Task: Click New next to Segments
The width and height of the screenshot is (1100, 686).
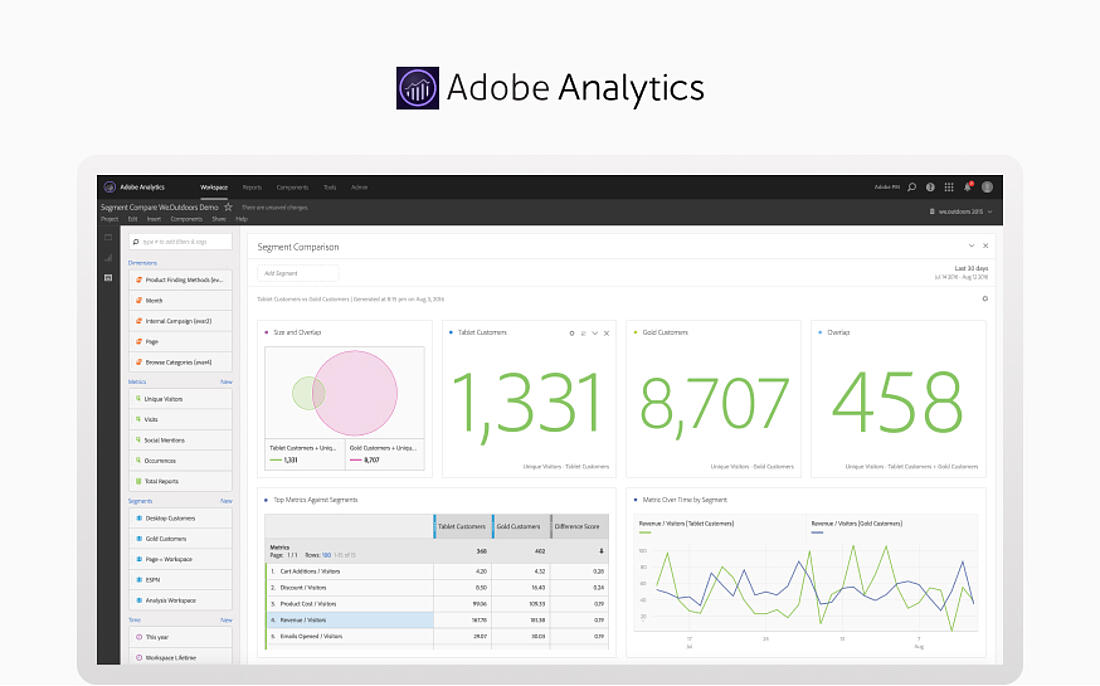Action: (x=226, y=502)
